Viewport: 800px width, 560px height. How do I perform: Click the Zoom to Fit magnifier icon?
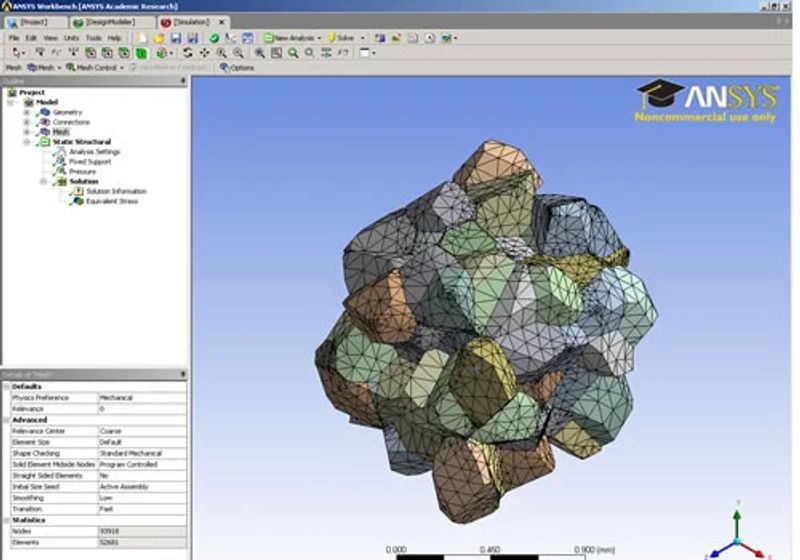point(293,53)
